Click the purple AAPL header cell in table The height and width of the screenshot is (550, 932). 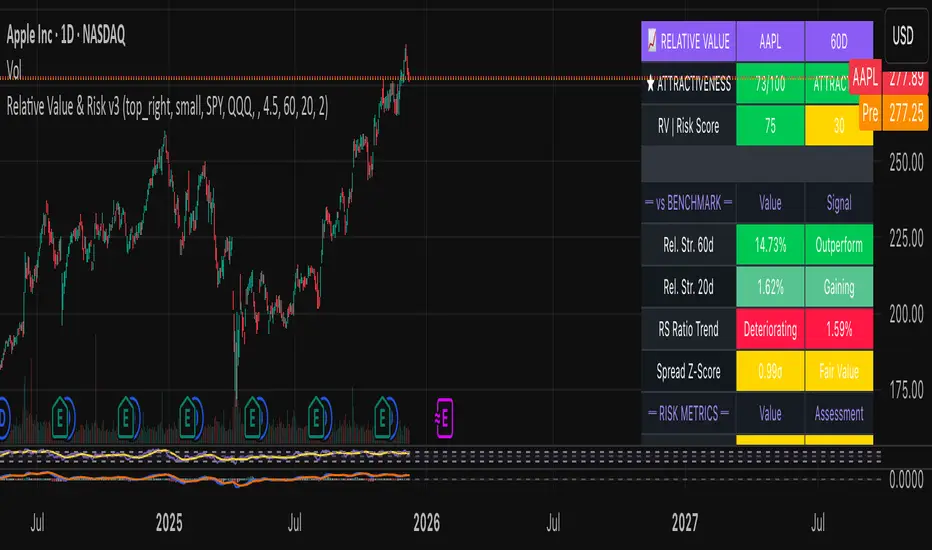tap(770, 42)
